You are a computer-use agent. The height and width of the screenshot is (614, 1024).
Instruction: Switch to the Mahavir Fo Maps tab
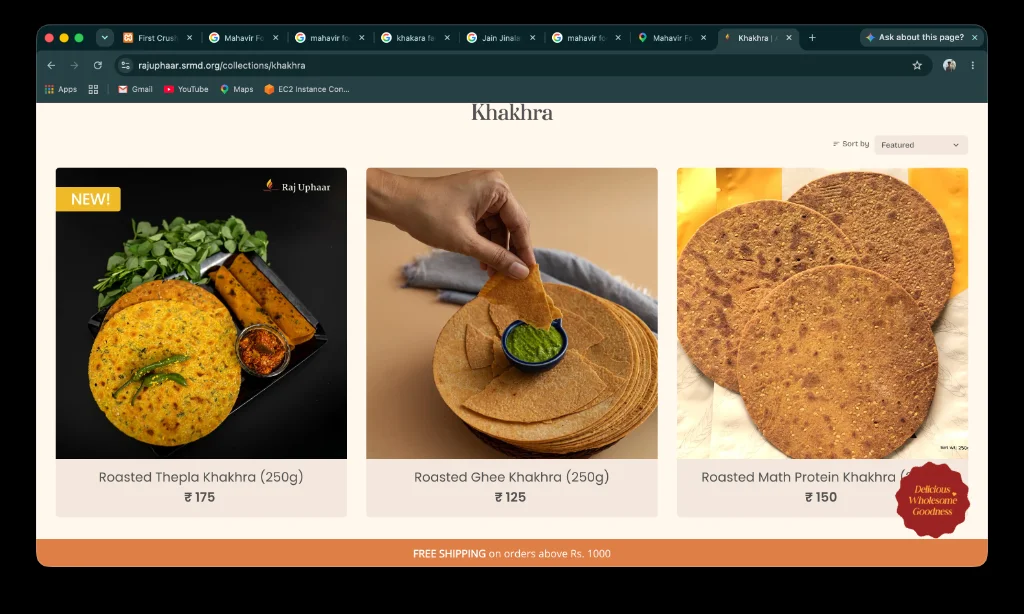coord(673,38)
